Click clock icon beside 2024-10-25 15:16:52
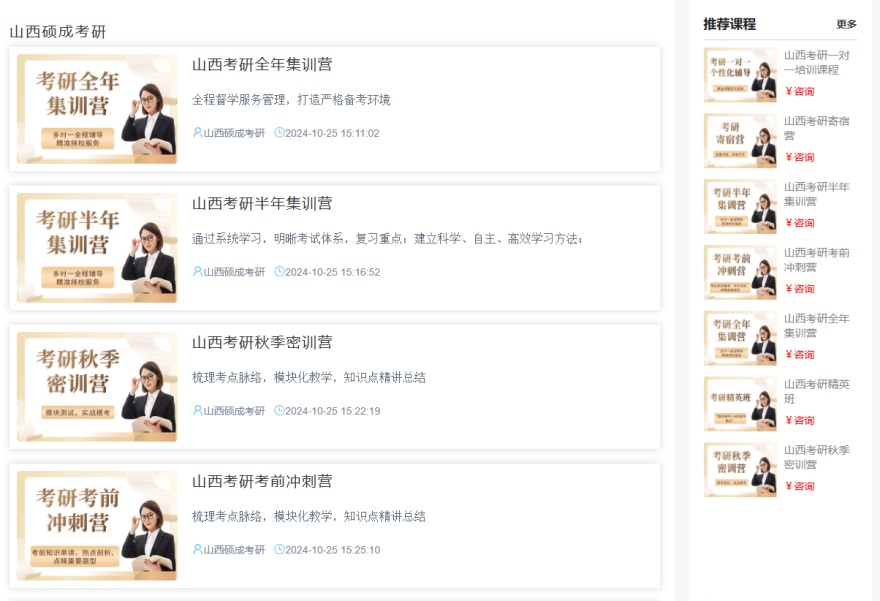 [279, 272]
